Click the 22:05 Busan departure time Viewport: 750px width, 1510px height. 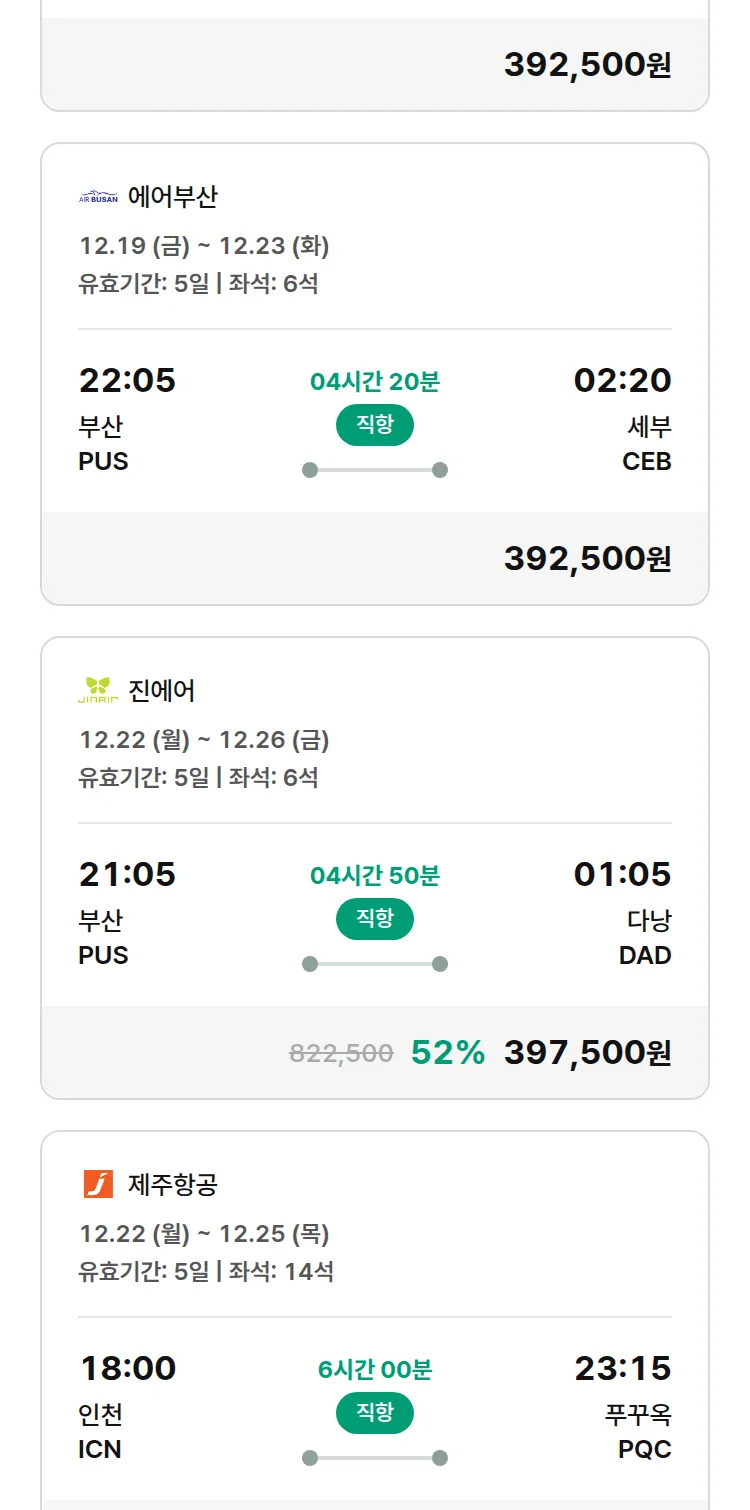(x=127, y=380)
